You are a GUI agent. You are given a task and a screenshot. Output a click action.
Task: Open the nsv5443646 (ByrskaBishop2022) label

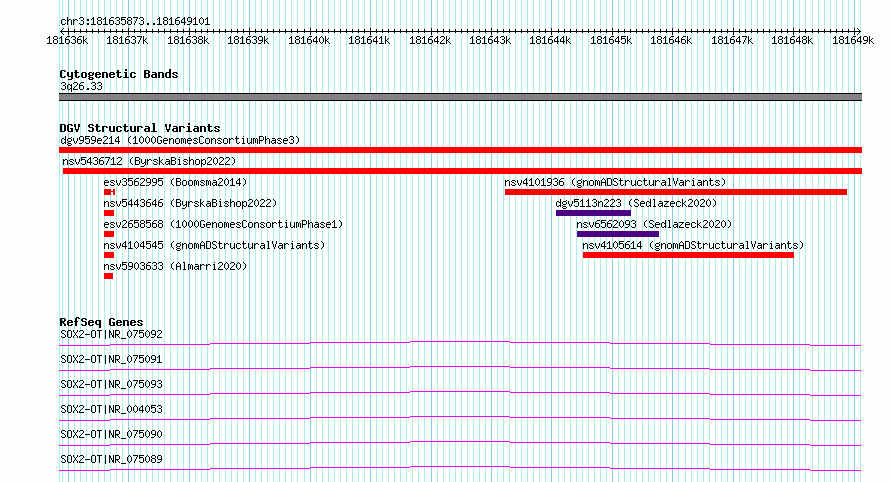190,203
